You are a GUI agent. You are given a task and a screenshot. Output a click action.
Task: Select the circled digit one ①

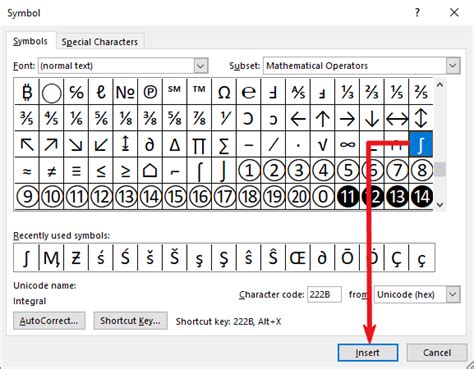pyautogui.click(x=248, y=171)
